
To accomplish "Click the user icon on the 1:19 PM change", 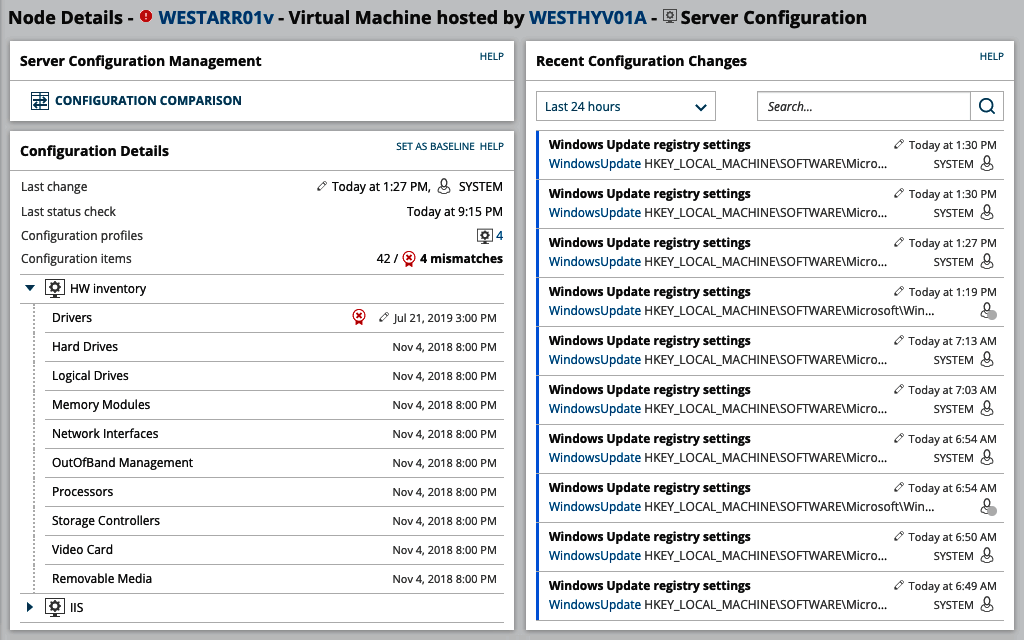I will point(988,311).
